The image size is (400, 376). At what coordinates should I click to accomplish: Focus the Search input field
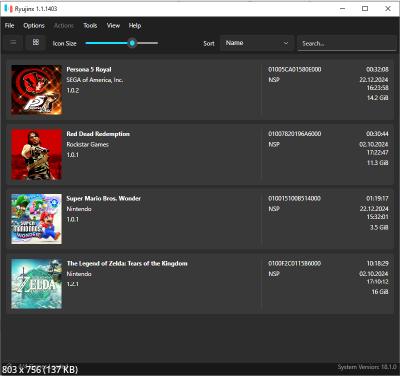point(347,43)
